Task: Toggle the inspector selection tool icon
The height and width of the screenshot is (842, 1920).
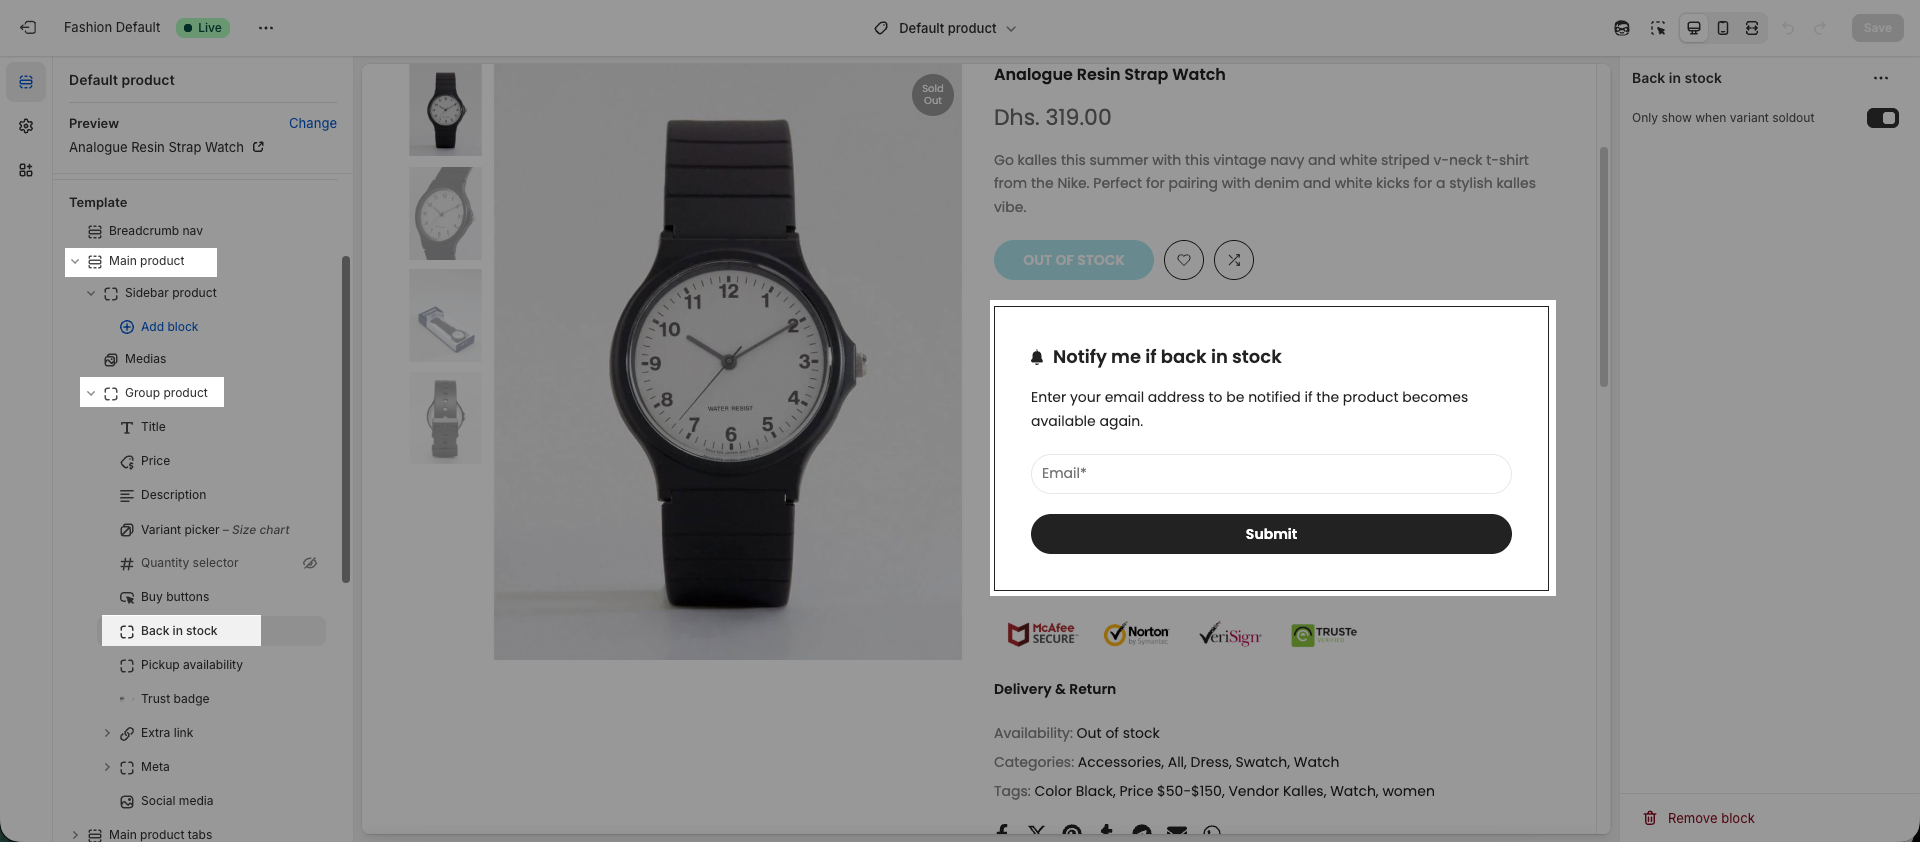Action: [x=1658, y=28]
